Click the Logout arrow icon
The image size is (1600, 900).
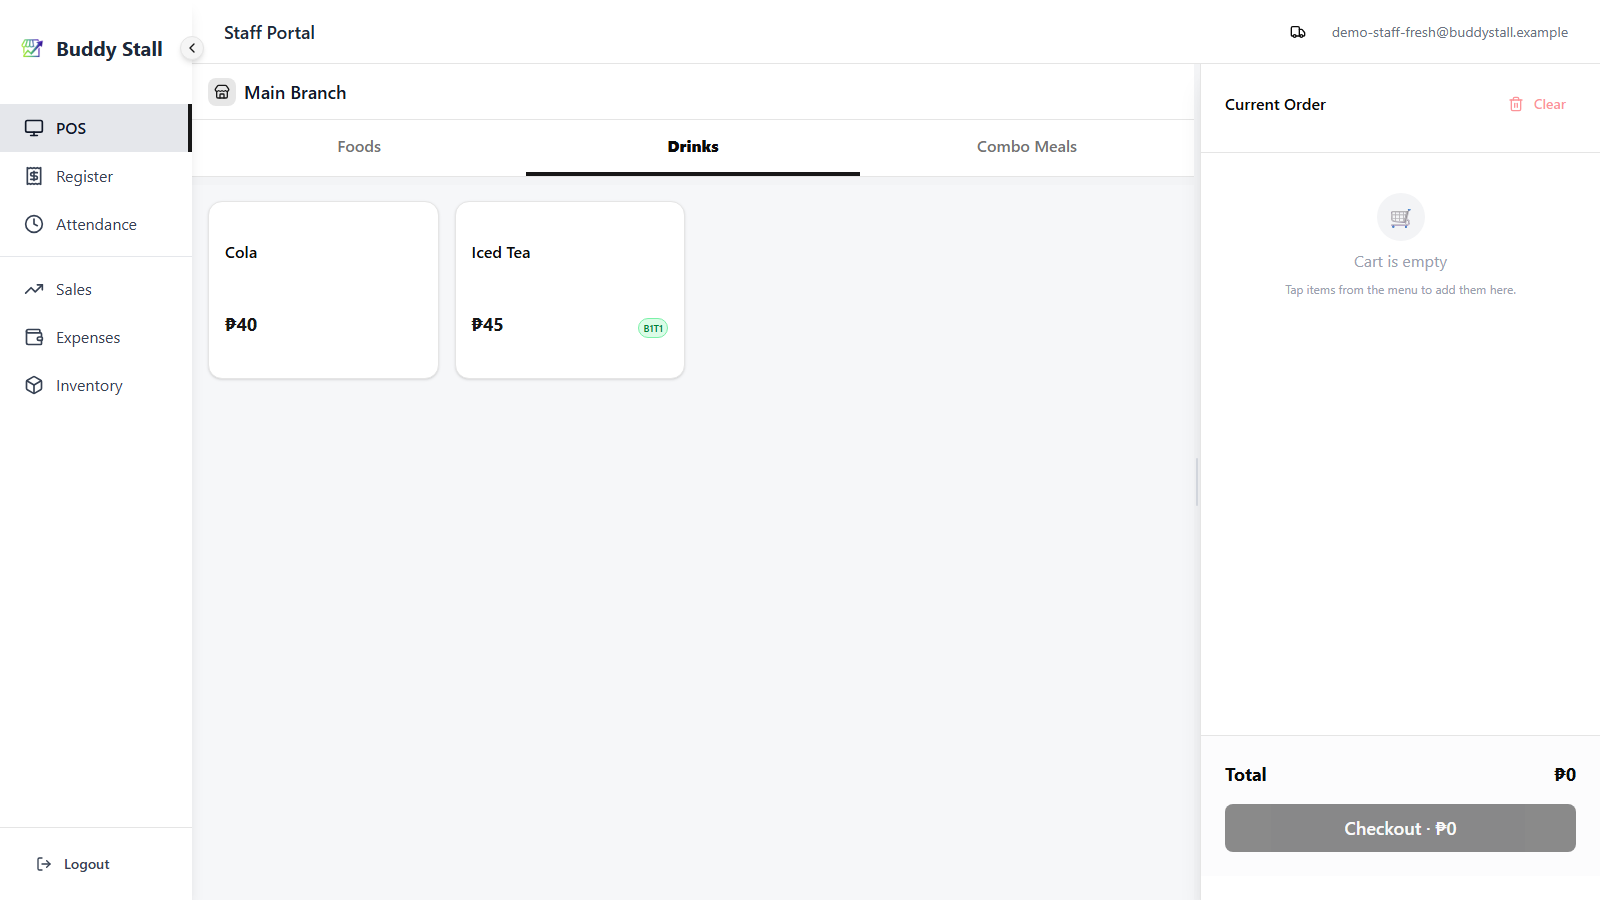coord(44,864)
